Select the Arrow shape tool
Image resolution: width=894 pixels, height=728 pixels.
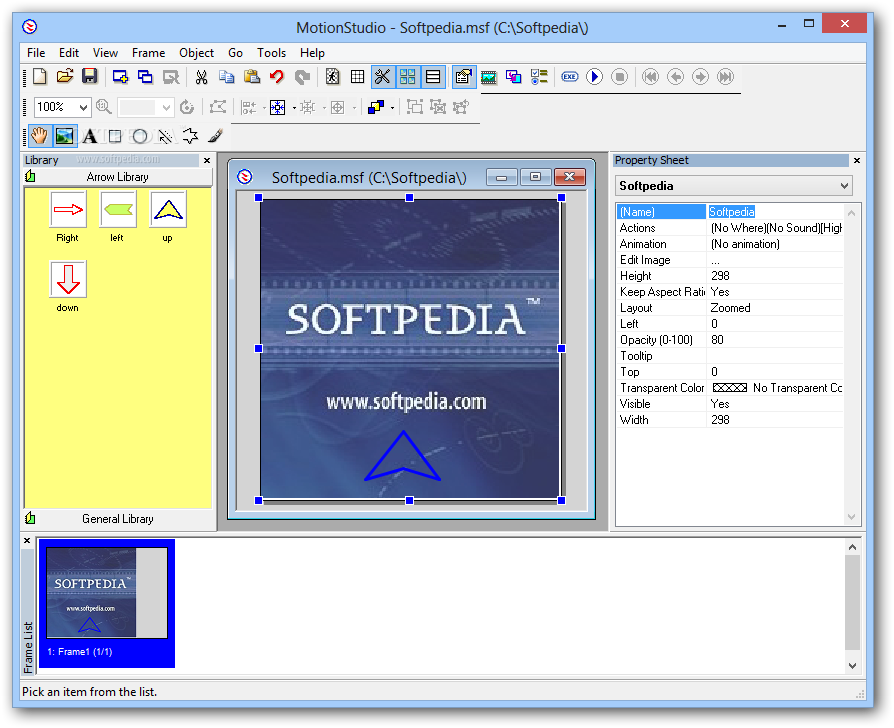[190, 136]
